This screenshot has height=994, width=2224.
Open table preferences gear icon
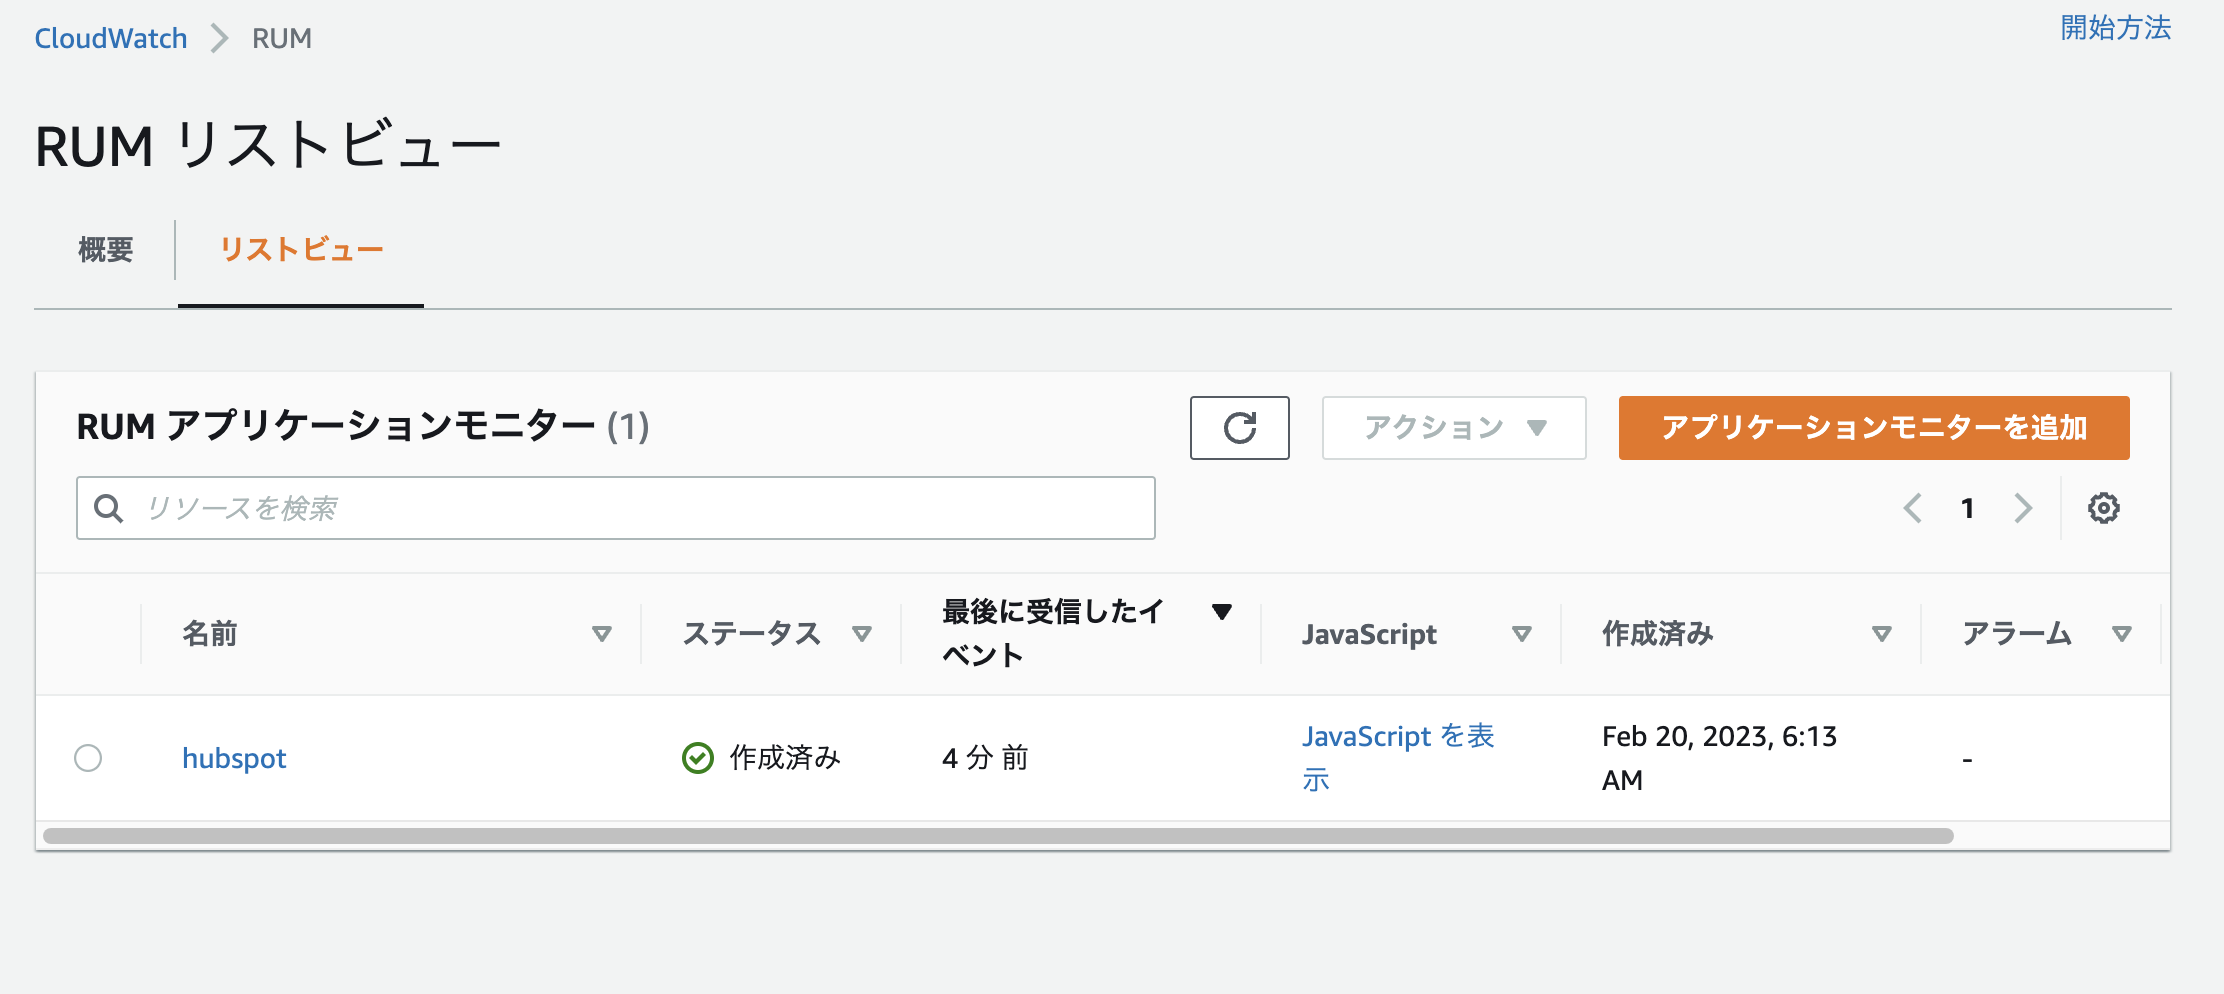(x=2103, y=508)
